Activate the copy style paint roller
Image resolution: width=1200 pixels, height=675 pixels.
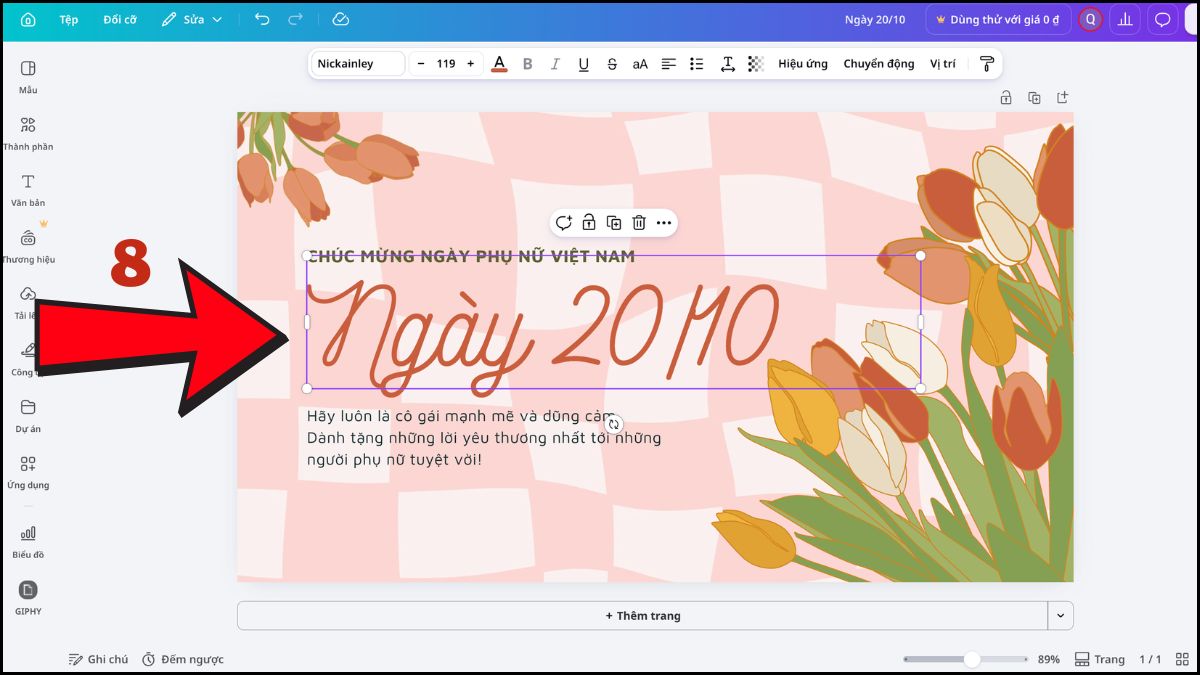(x=987, y=64)
